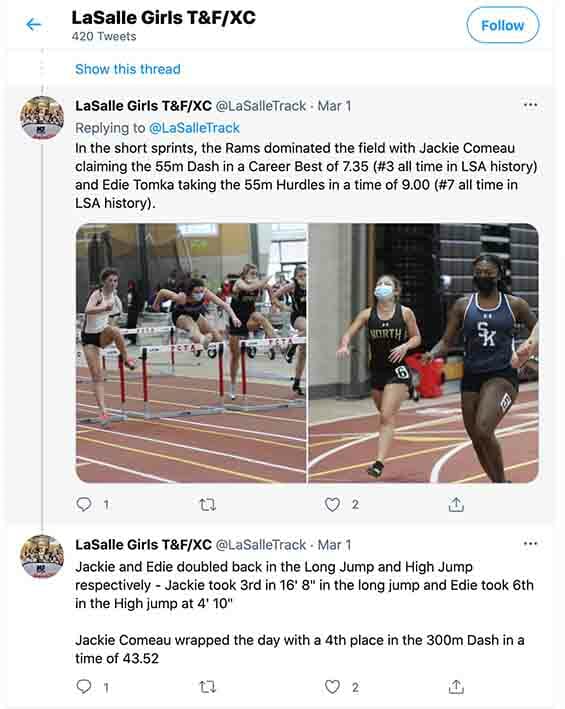Screen dimensions: 565x709
Task: Open the profile avatar on the first tweet
Action: (x=42, y=118)
